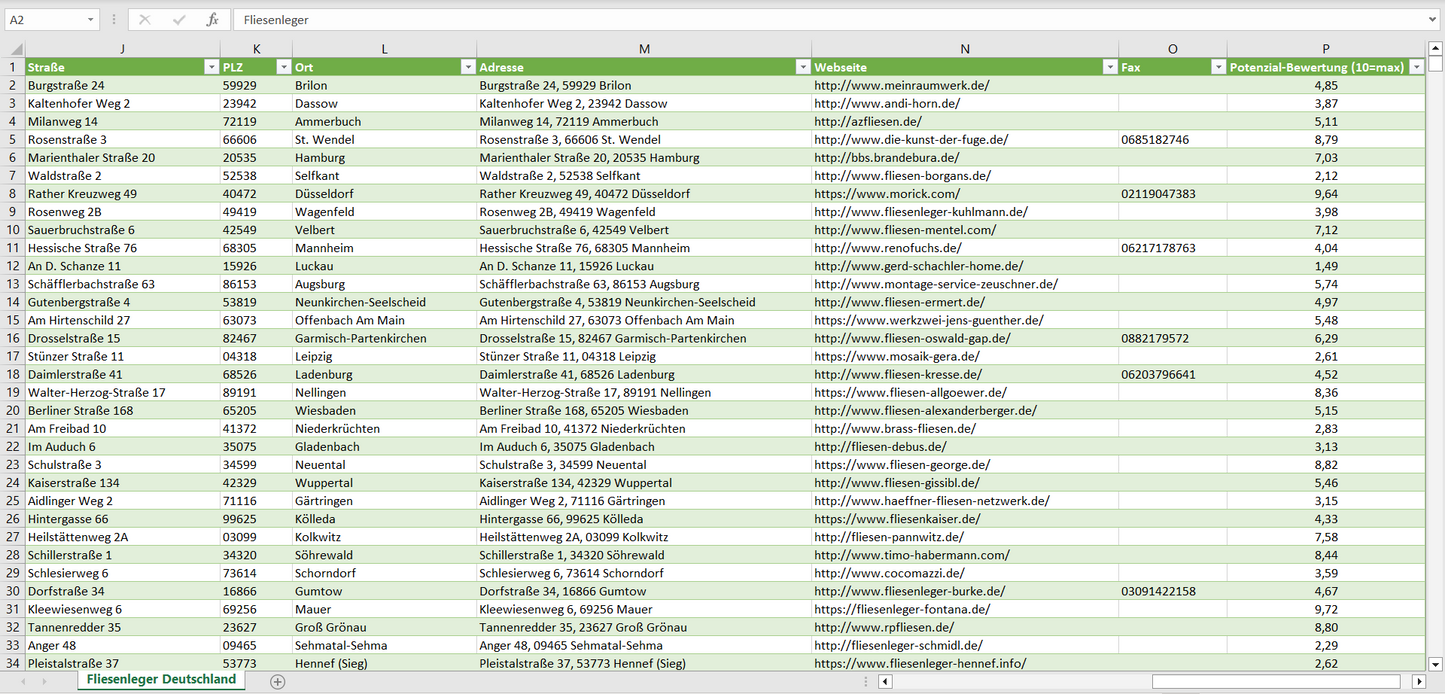Click the Enter checkmark icon in formula bar

tap(179, 20)
